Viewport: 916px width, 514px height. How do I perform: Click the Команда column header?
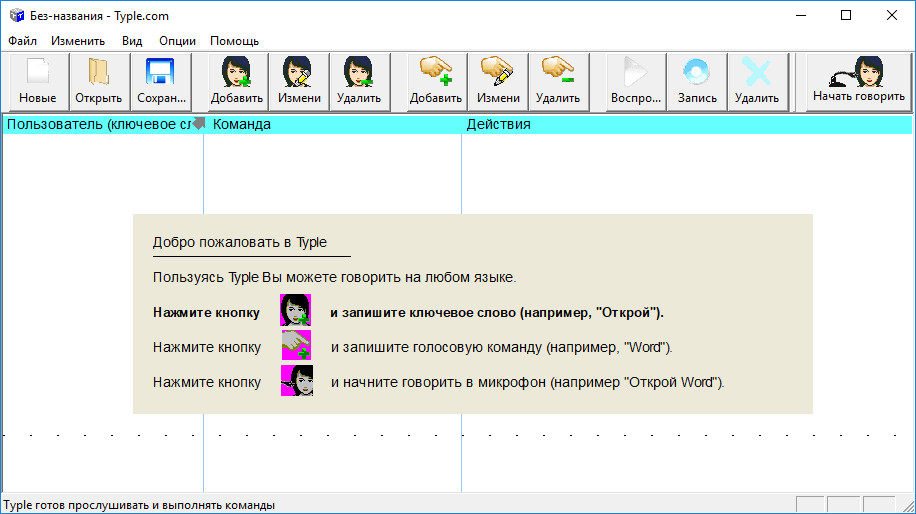click(x=333, y=124)
